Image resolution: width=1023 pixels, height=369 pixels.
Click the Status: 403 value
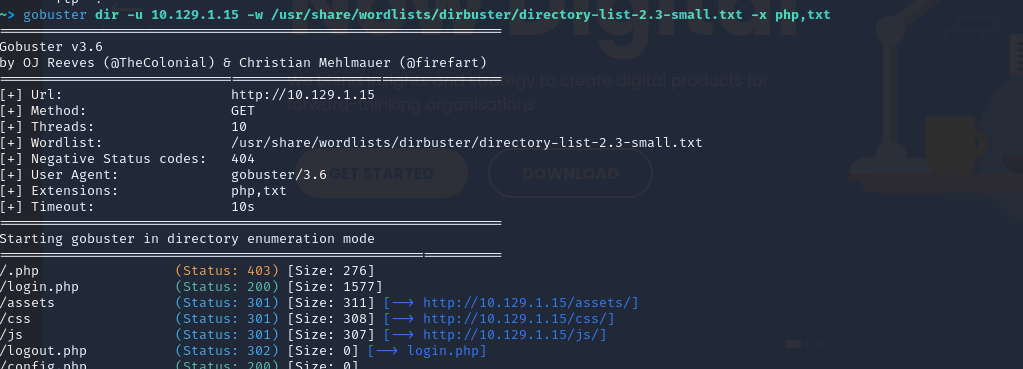227,271
